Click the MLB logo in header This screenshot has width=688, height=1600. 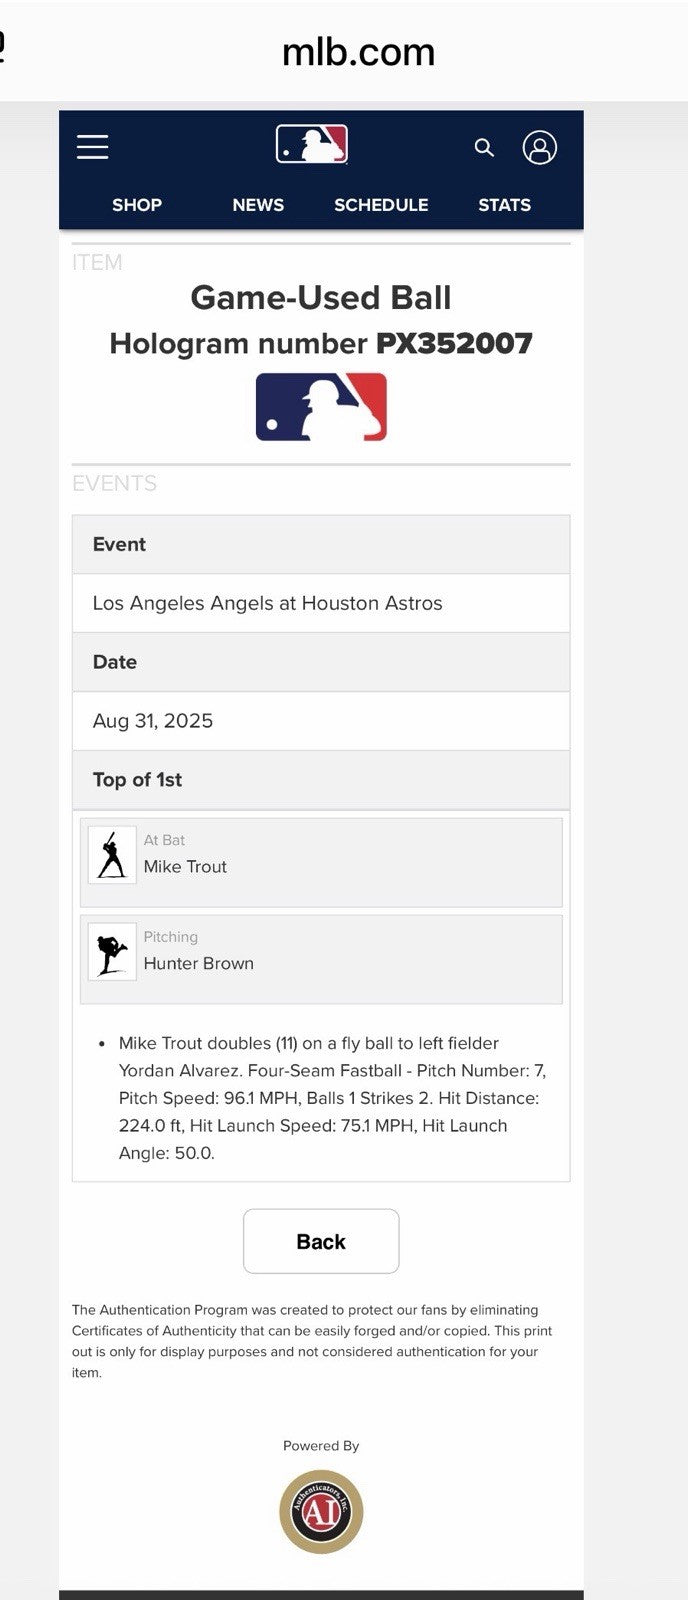pyautogui.click(x=312, y=144)
